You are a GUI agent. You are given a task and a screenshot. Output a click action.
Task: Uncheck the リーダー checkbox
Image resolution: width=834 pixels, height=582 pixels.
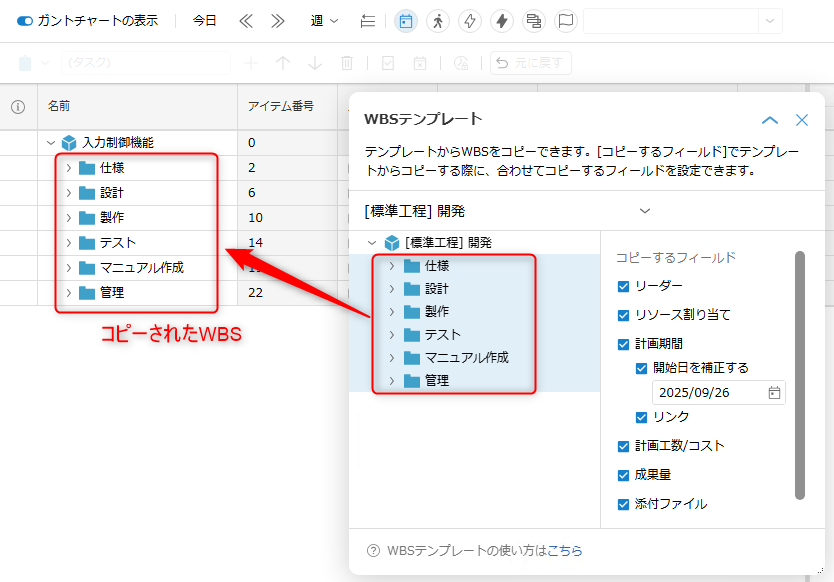pyautogui.click(x=624, y=286)
